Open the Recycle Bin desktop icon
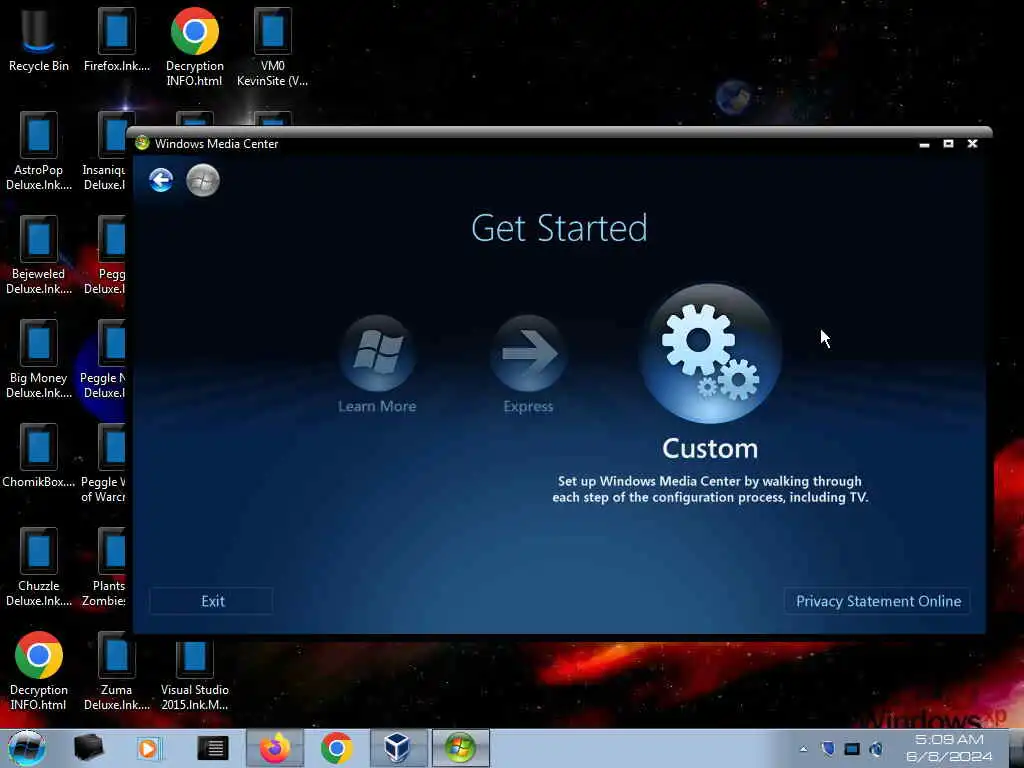The height and width of the screenshot is (768, 1024). (39, 39)
